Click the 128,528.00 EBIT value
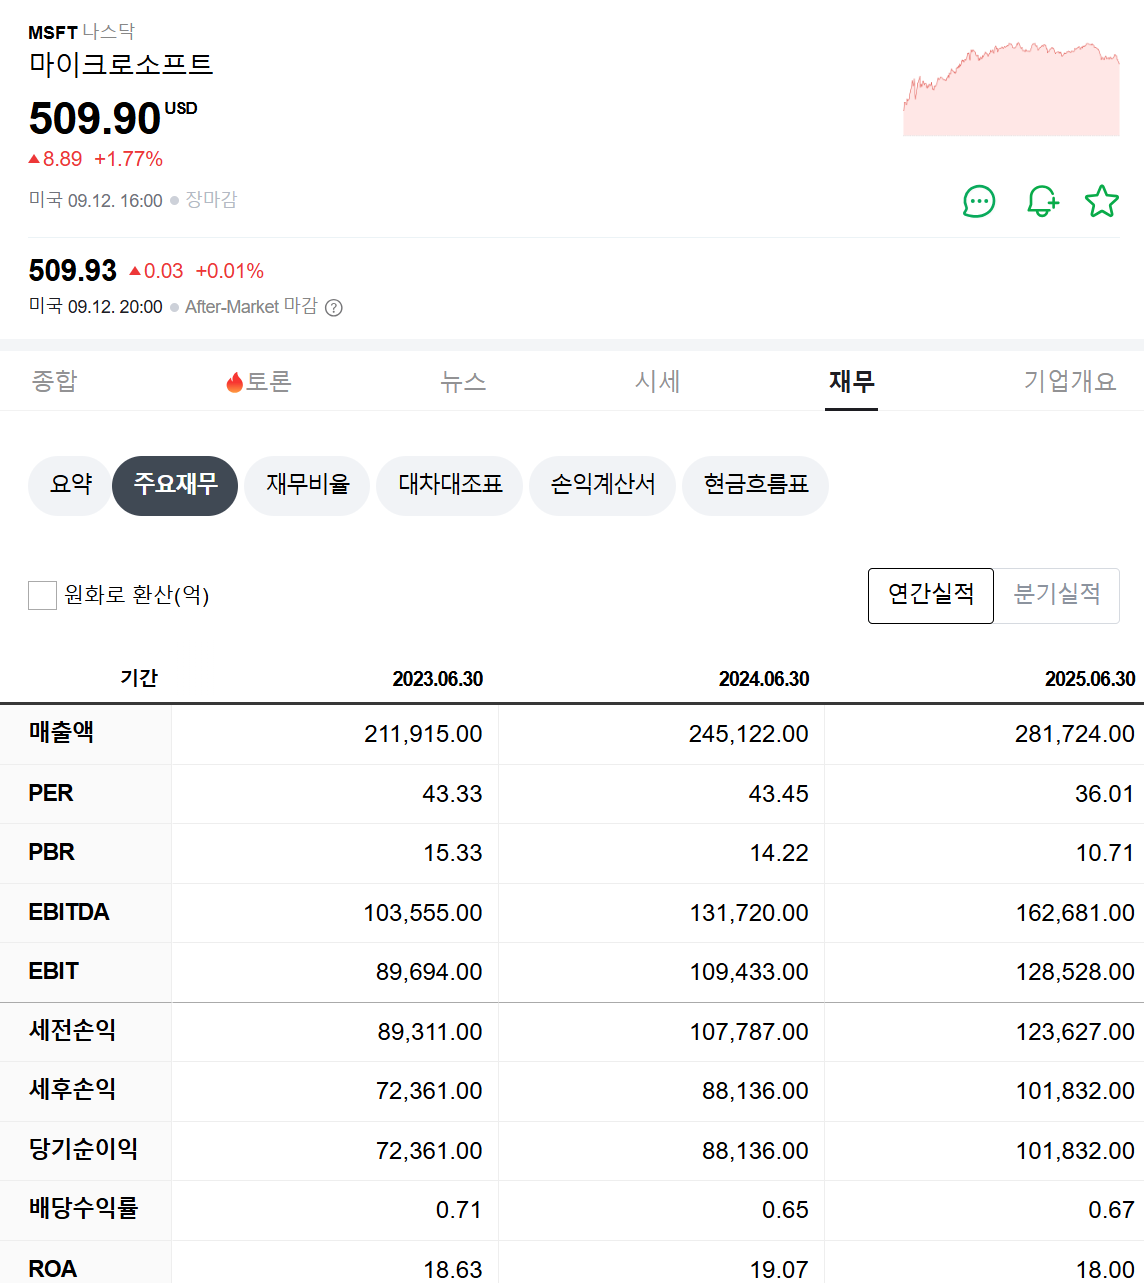Image resolution: width=1144 pixels, height=1283 pixels. point(1075,972)
